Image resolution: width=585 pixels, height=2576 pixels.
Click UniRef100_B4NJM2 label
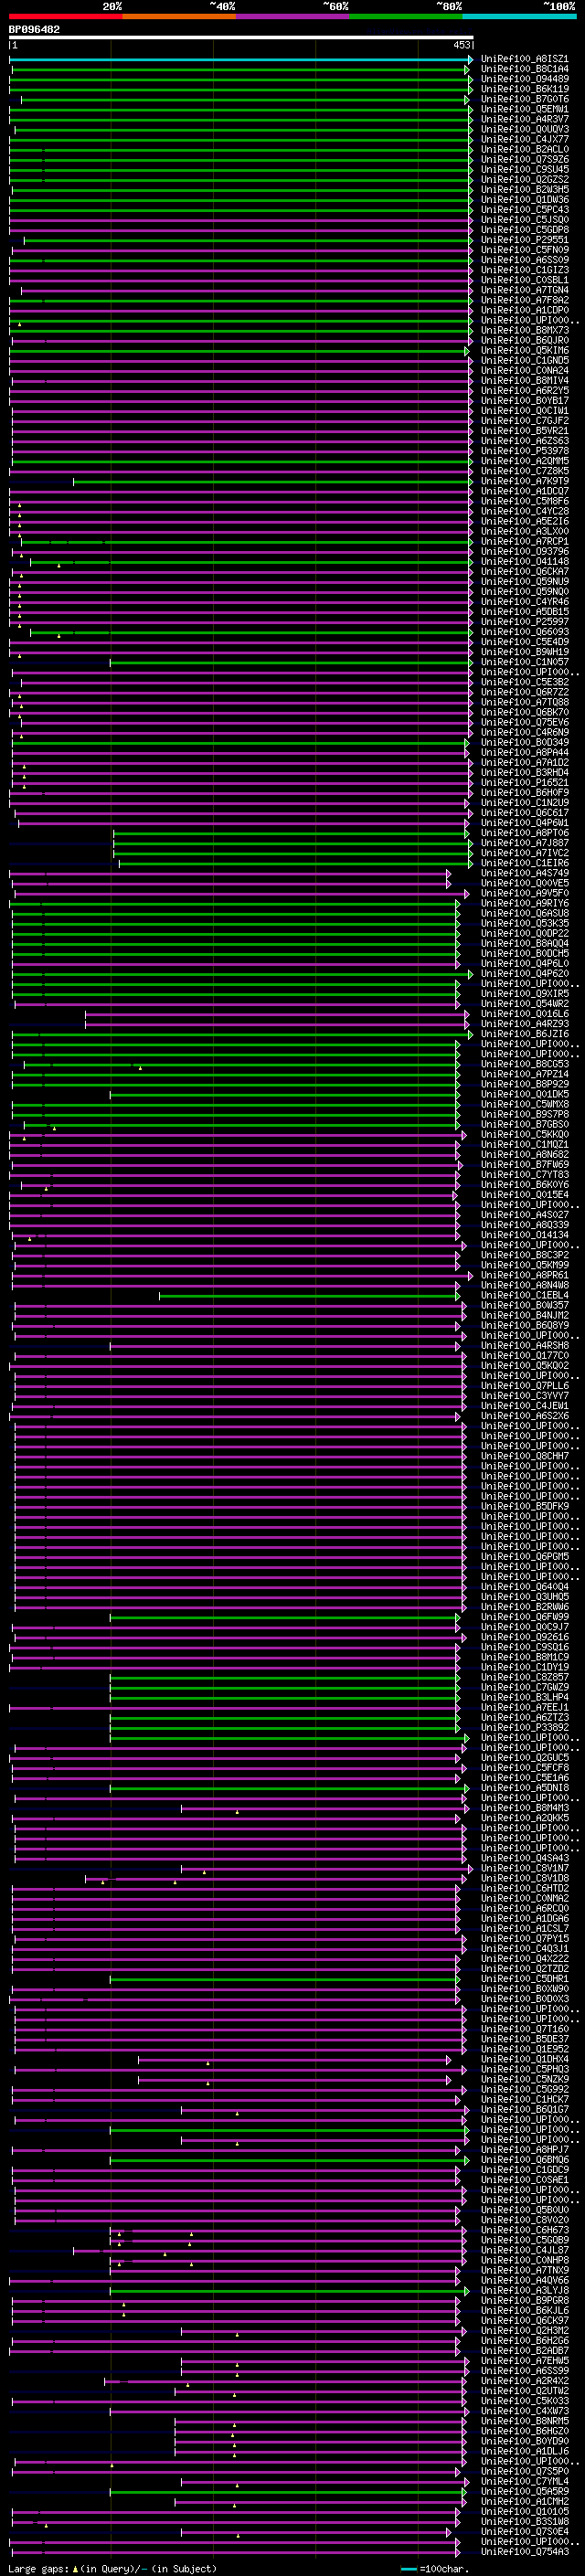pyautogui.click(x=524, y=1315)
